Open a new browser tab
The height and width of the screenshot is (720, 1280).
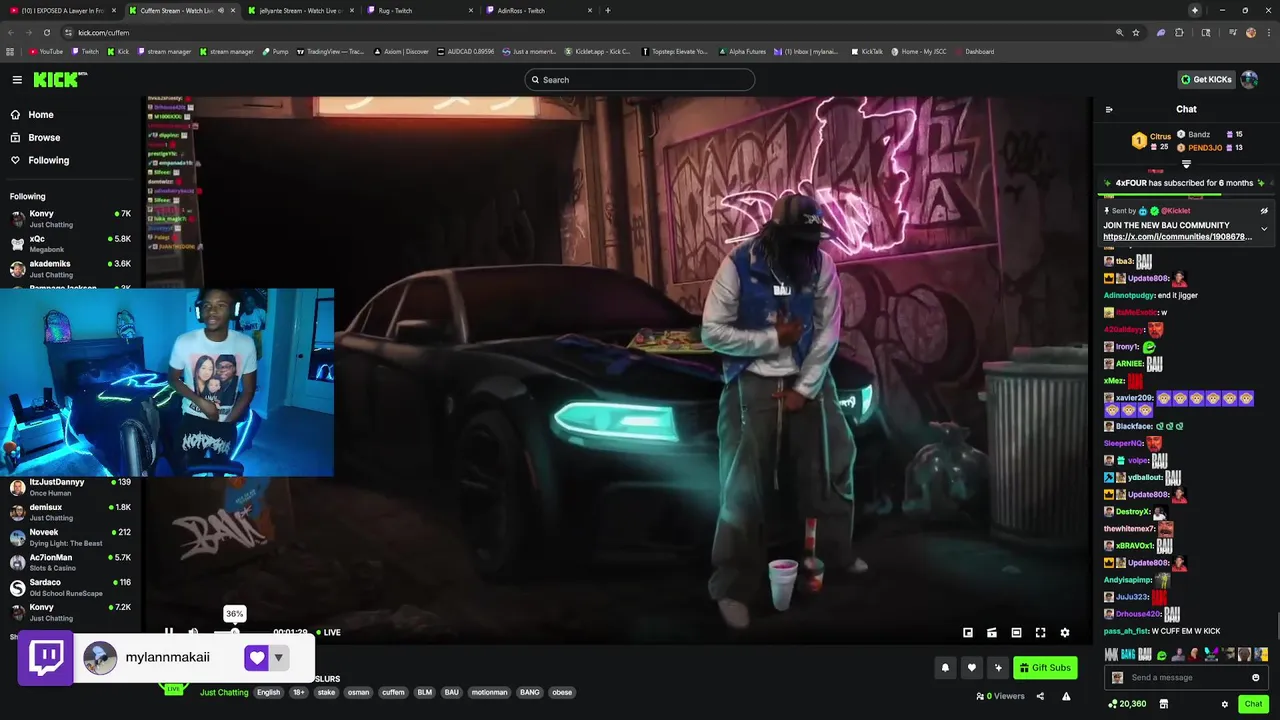click(x=608, y=10)
